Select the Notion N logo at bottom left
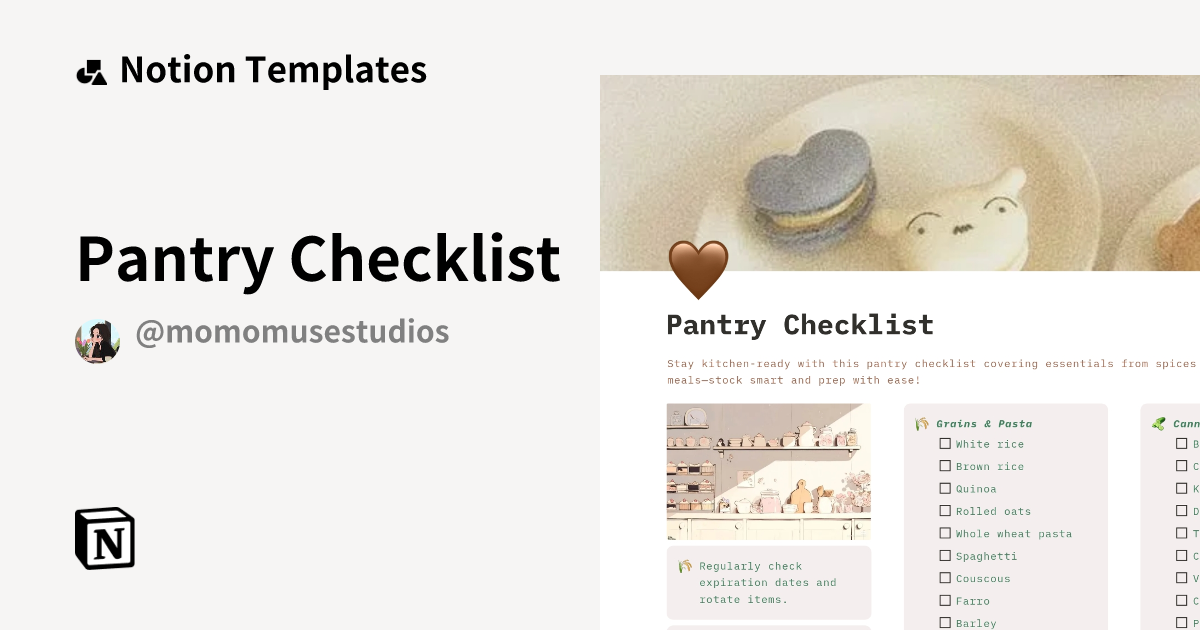1200x630 pixels. 104,538
